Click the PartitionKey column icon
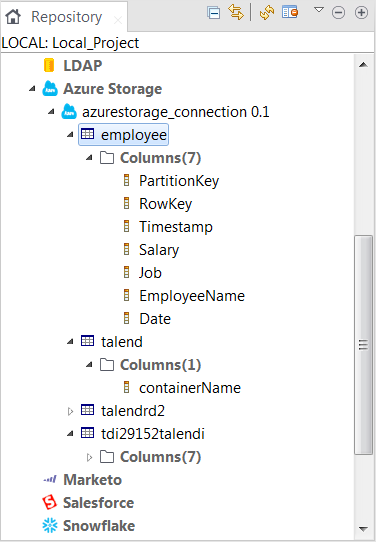This screenshot has height=542, width=376. pyautogui.click(x=126, y=180)
